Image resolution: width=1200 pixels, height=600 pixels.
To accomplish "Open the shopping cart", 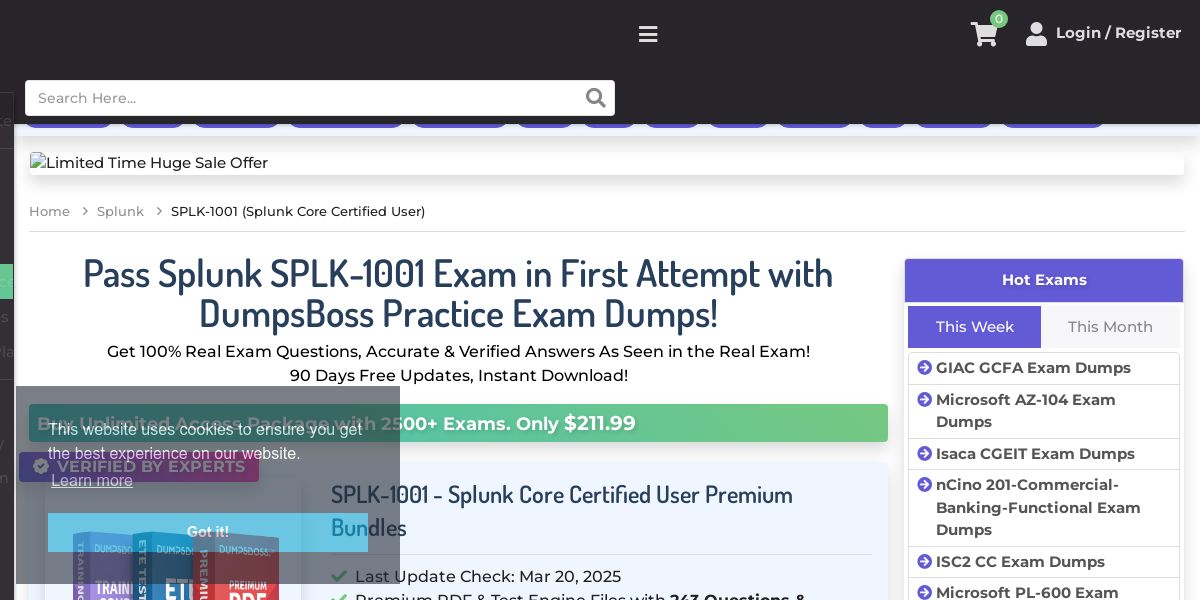I will point(984,35).
